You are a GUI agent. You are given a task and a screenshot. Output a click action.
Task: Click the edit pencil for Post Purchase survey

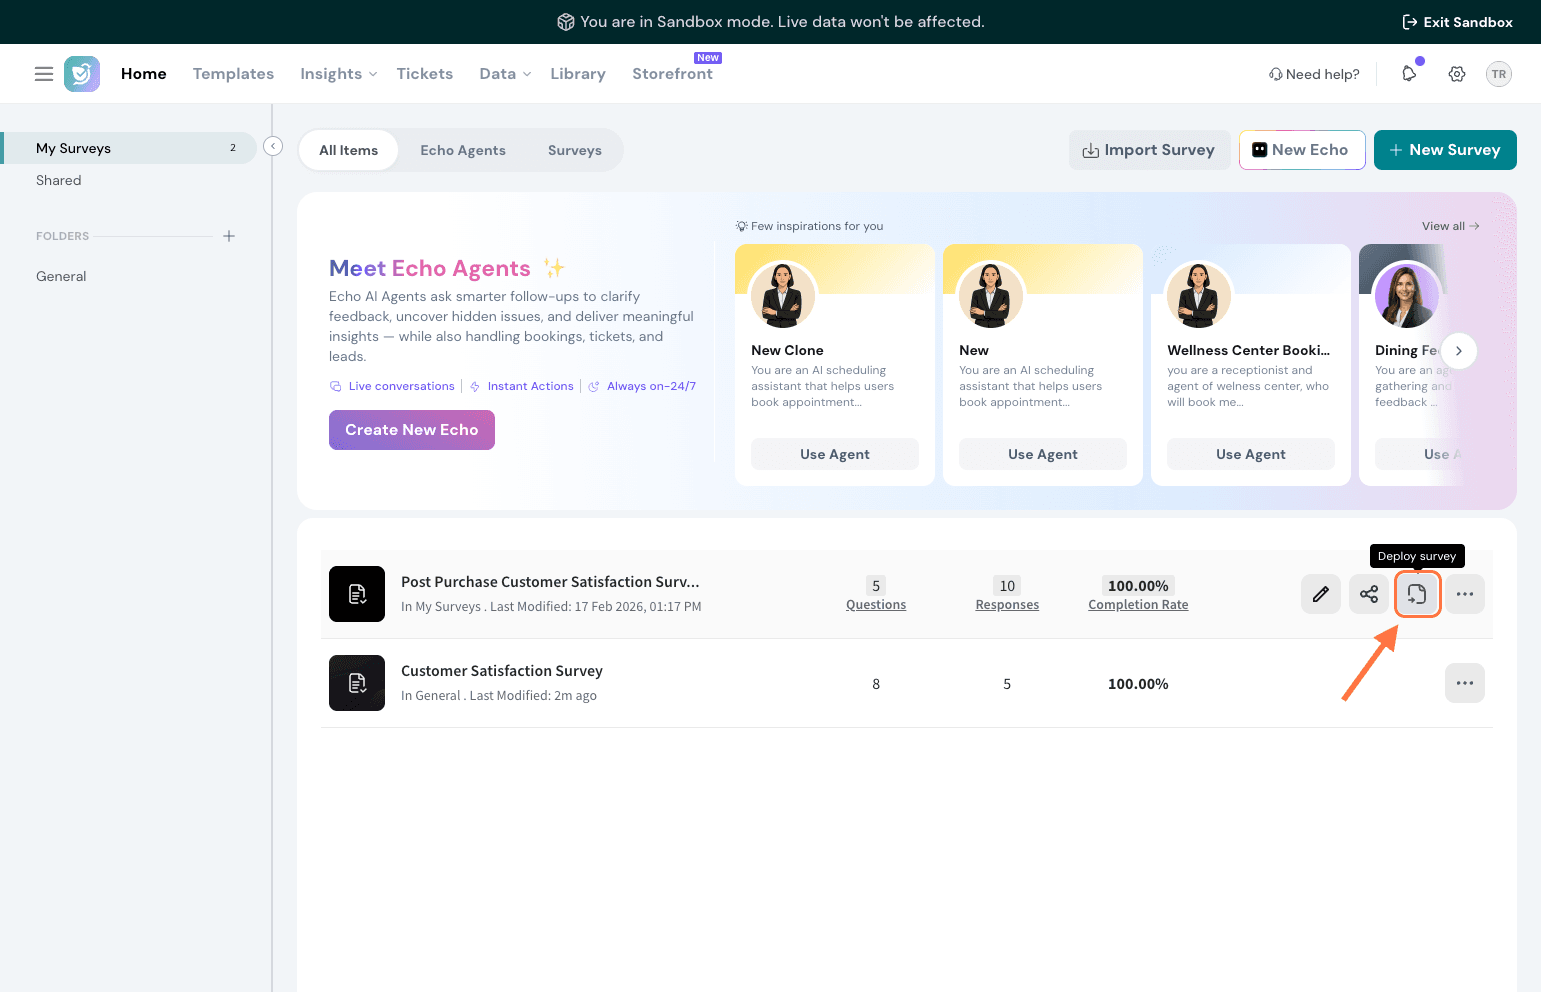(1320, 594)
